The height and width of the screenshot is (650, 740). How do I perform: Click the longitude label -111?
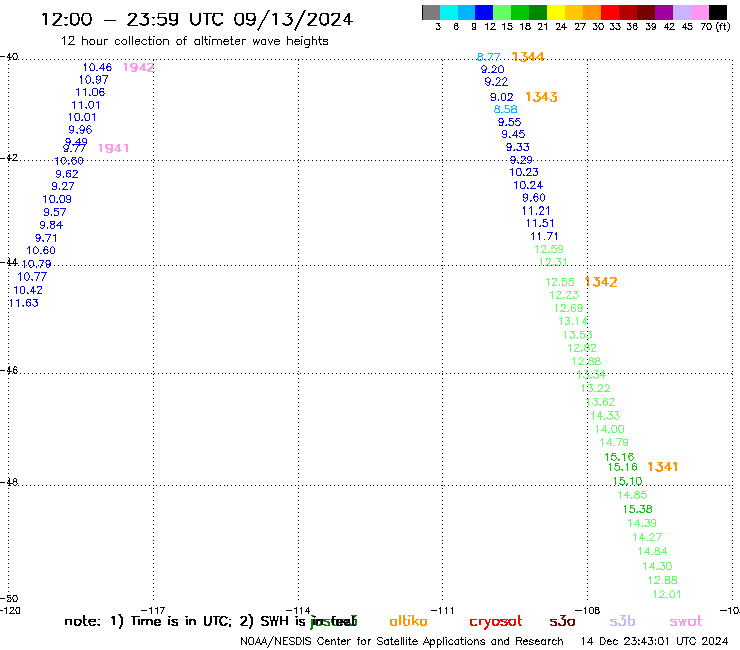pos(443,610)
